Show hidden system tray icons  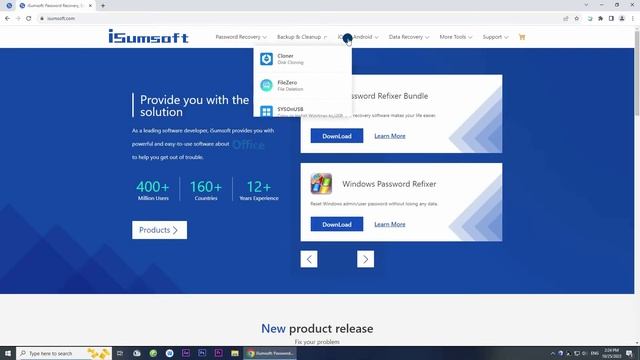coord(553,353)
